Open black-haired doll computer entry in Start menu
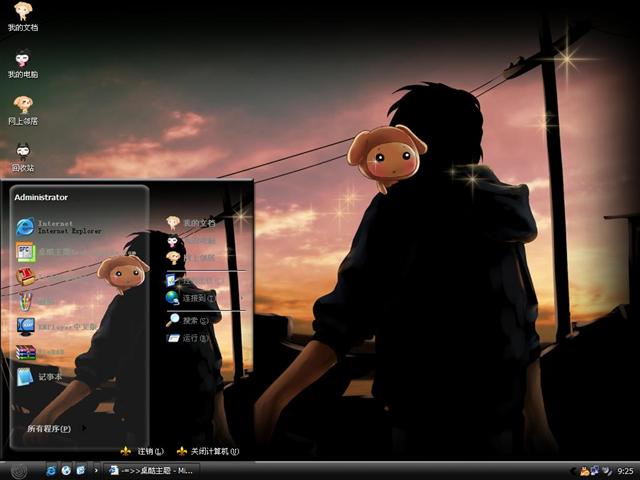Viewport: 640px width, 480px height. coord(191,241)
